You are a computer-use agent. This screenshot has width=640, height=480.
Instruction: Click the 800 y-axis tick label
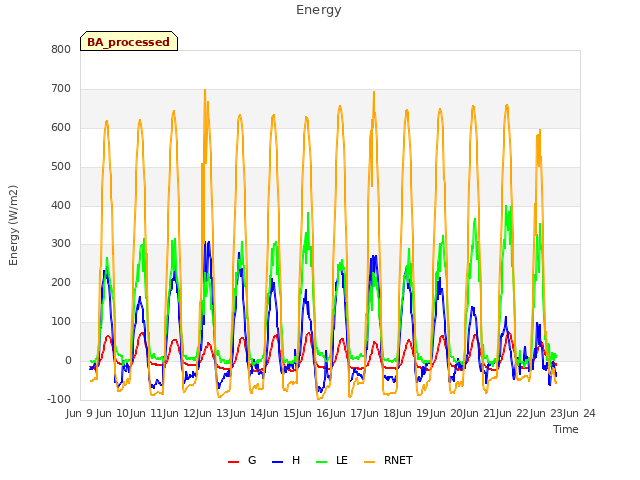(x=61, y=49)
